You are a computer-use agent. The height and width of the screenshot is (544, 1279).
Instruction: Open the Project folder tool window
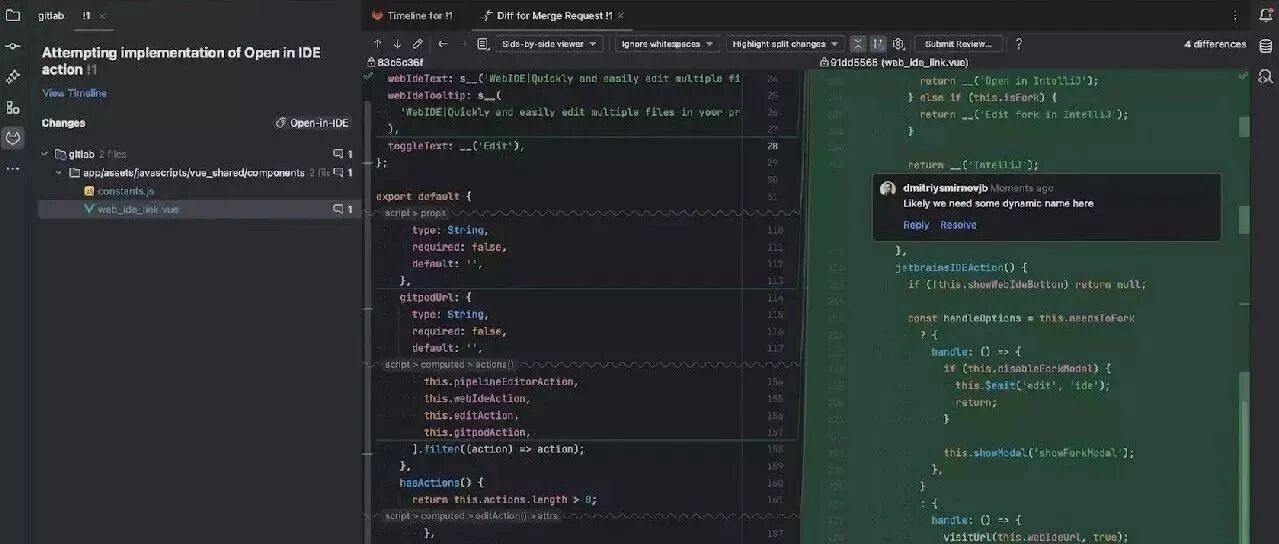[13, 15]
